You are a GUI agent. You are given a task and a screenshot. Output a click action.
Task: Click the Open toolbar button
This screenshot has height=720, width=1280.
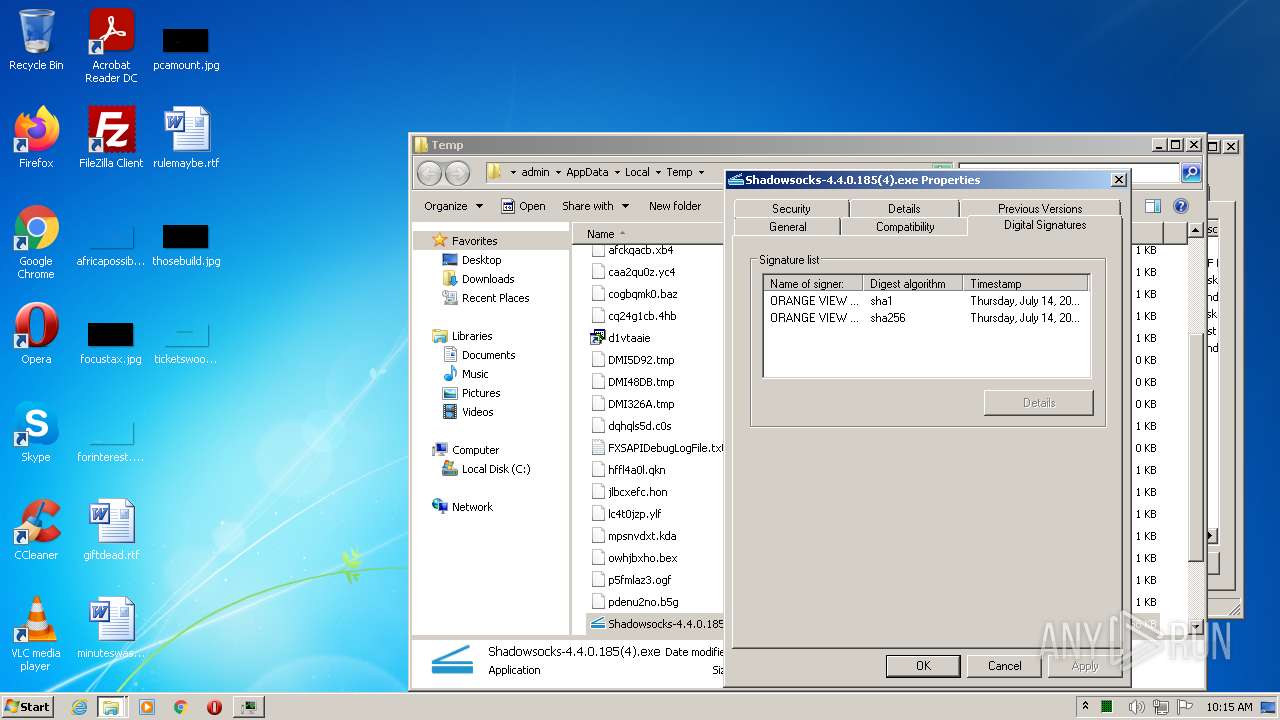(x=523, y=206)
